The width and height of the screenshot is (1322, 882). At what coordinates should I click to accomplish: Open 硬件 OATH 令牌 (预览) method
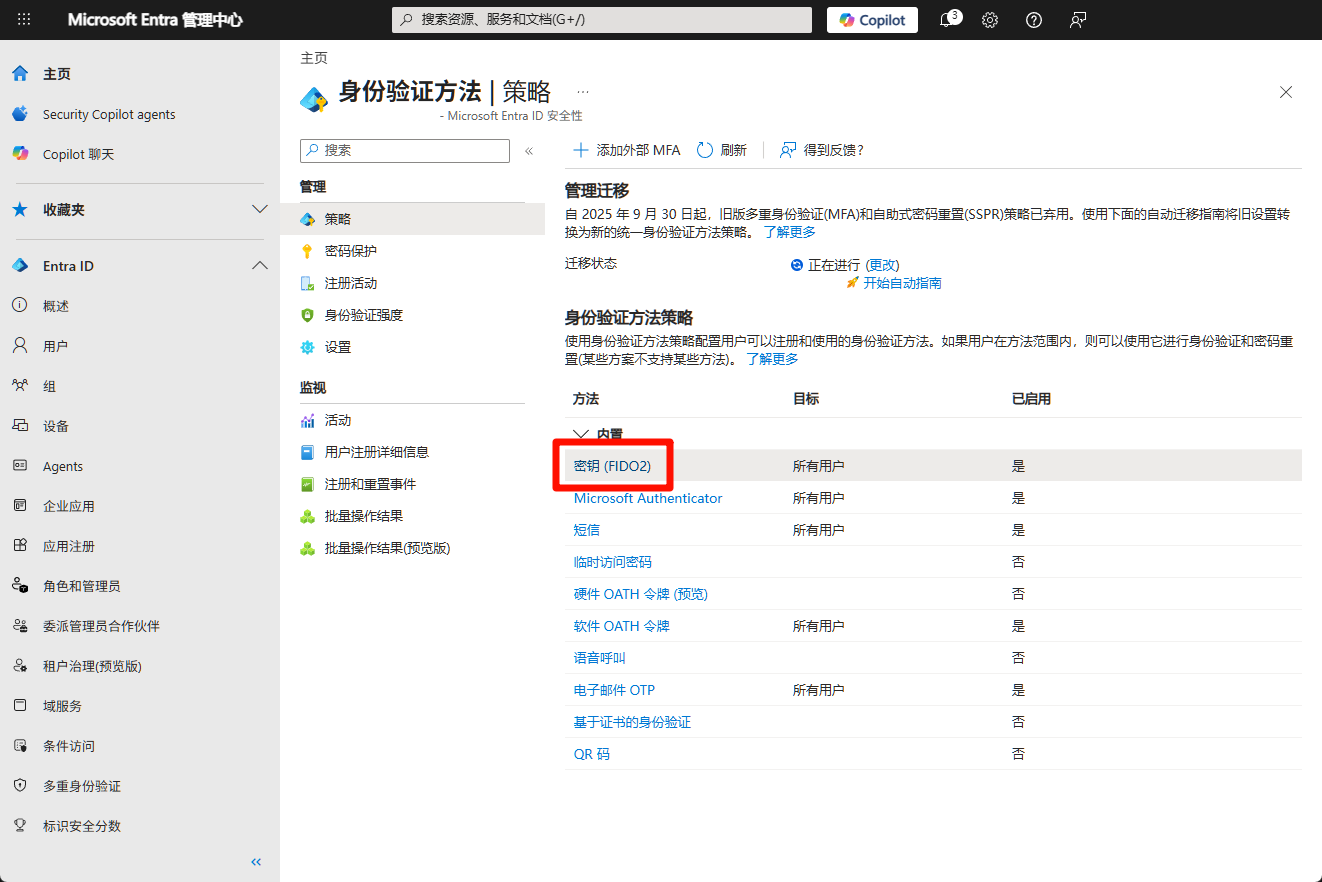point(641,594)
